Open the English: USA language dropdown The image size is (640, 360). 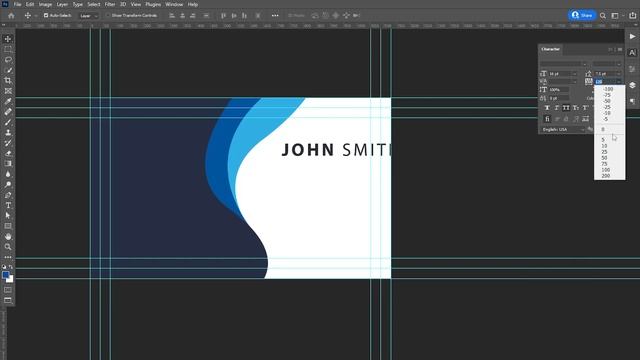(563, 129)
